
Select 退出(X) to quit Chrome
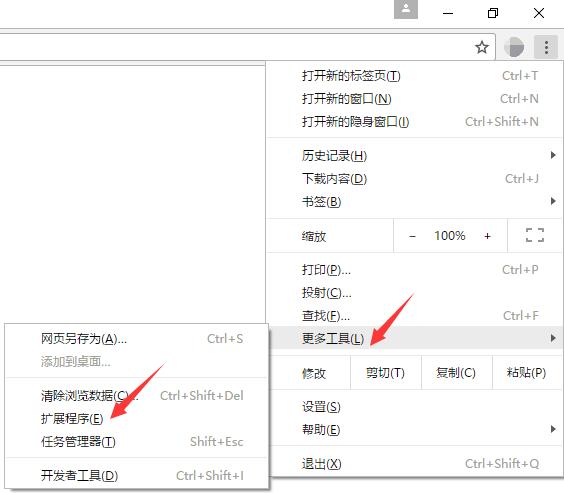415,464
